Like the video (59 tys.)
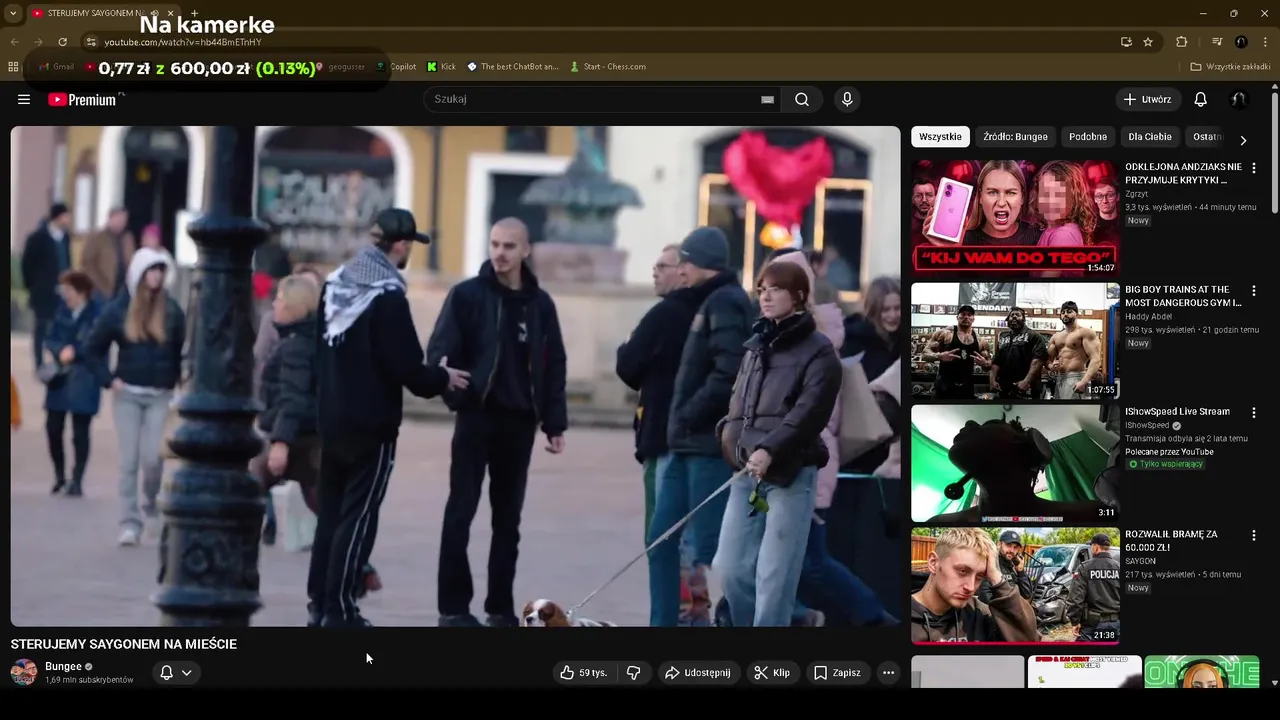Screen dimensions: 1280x720 pos(584,673)
